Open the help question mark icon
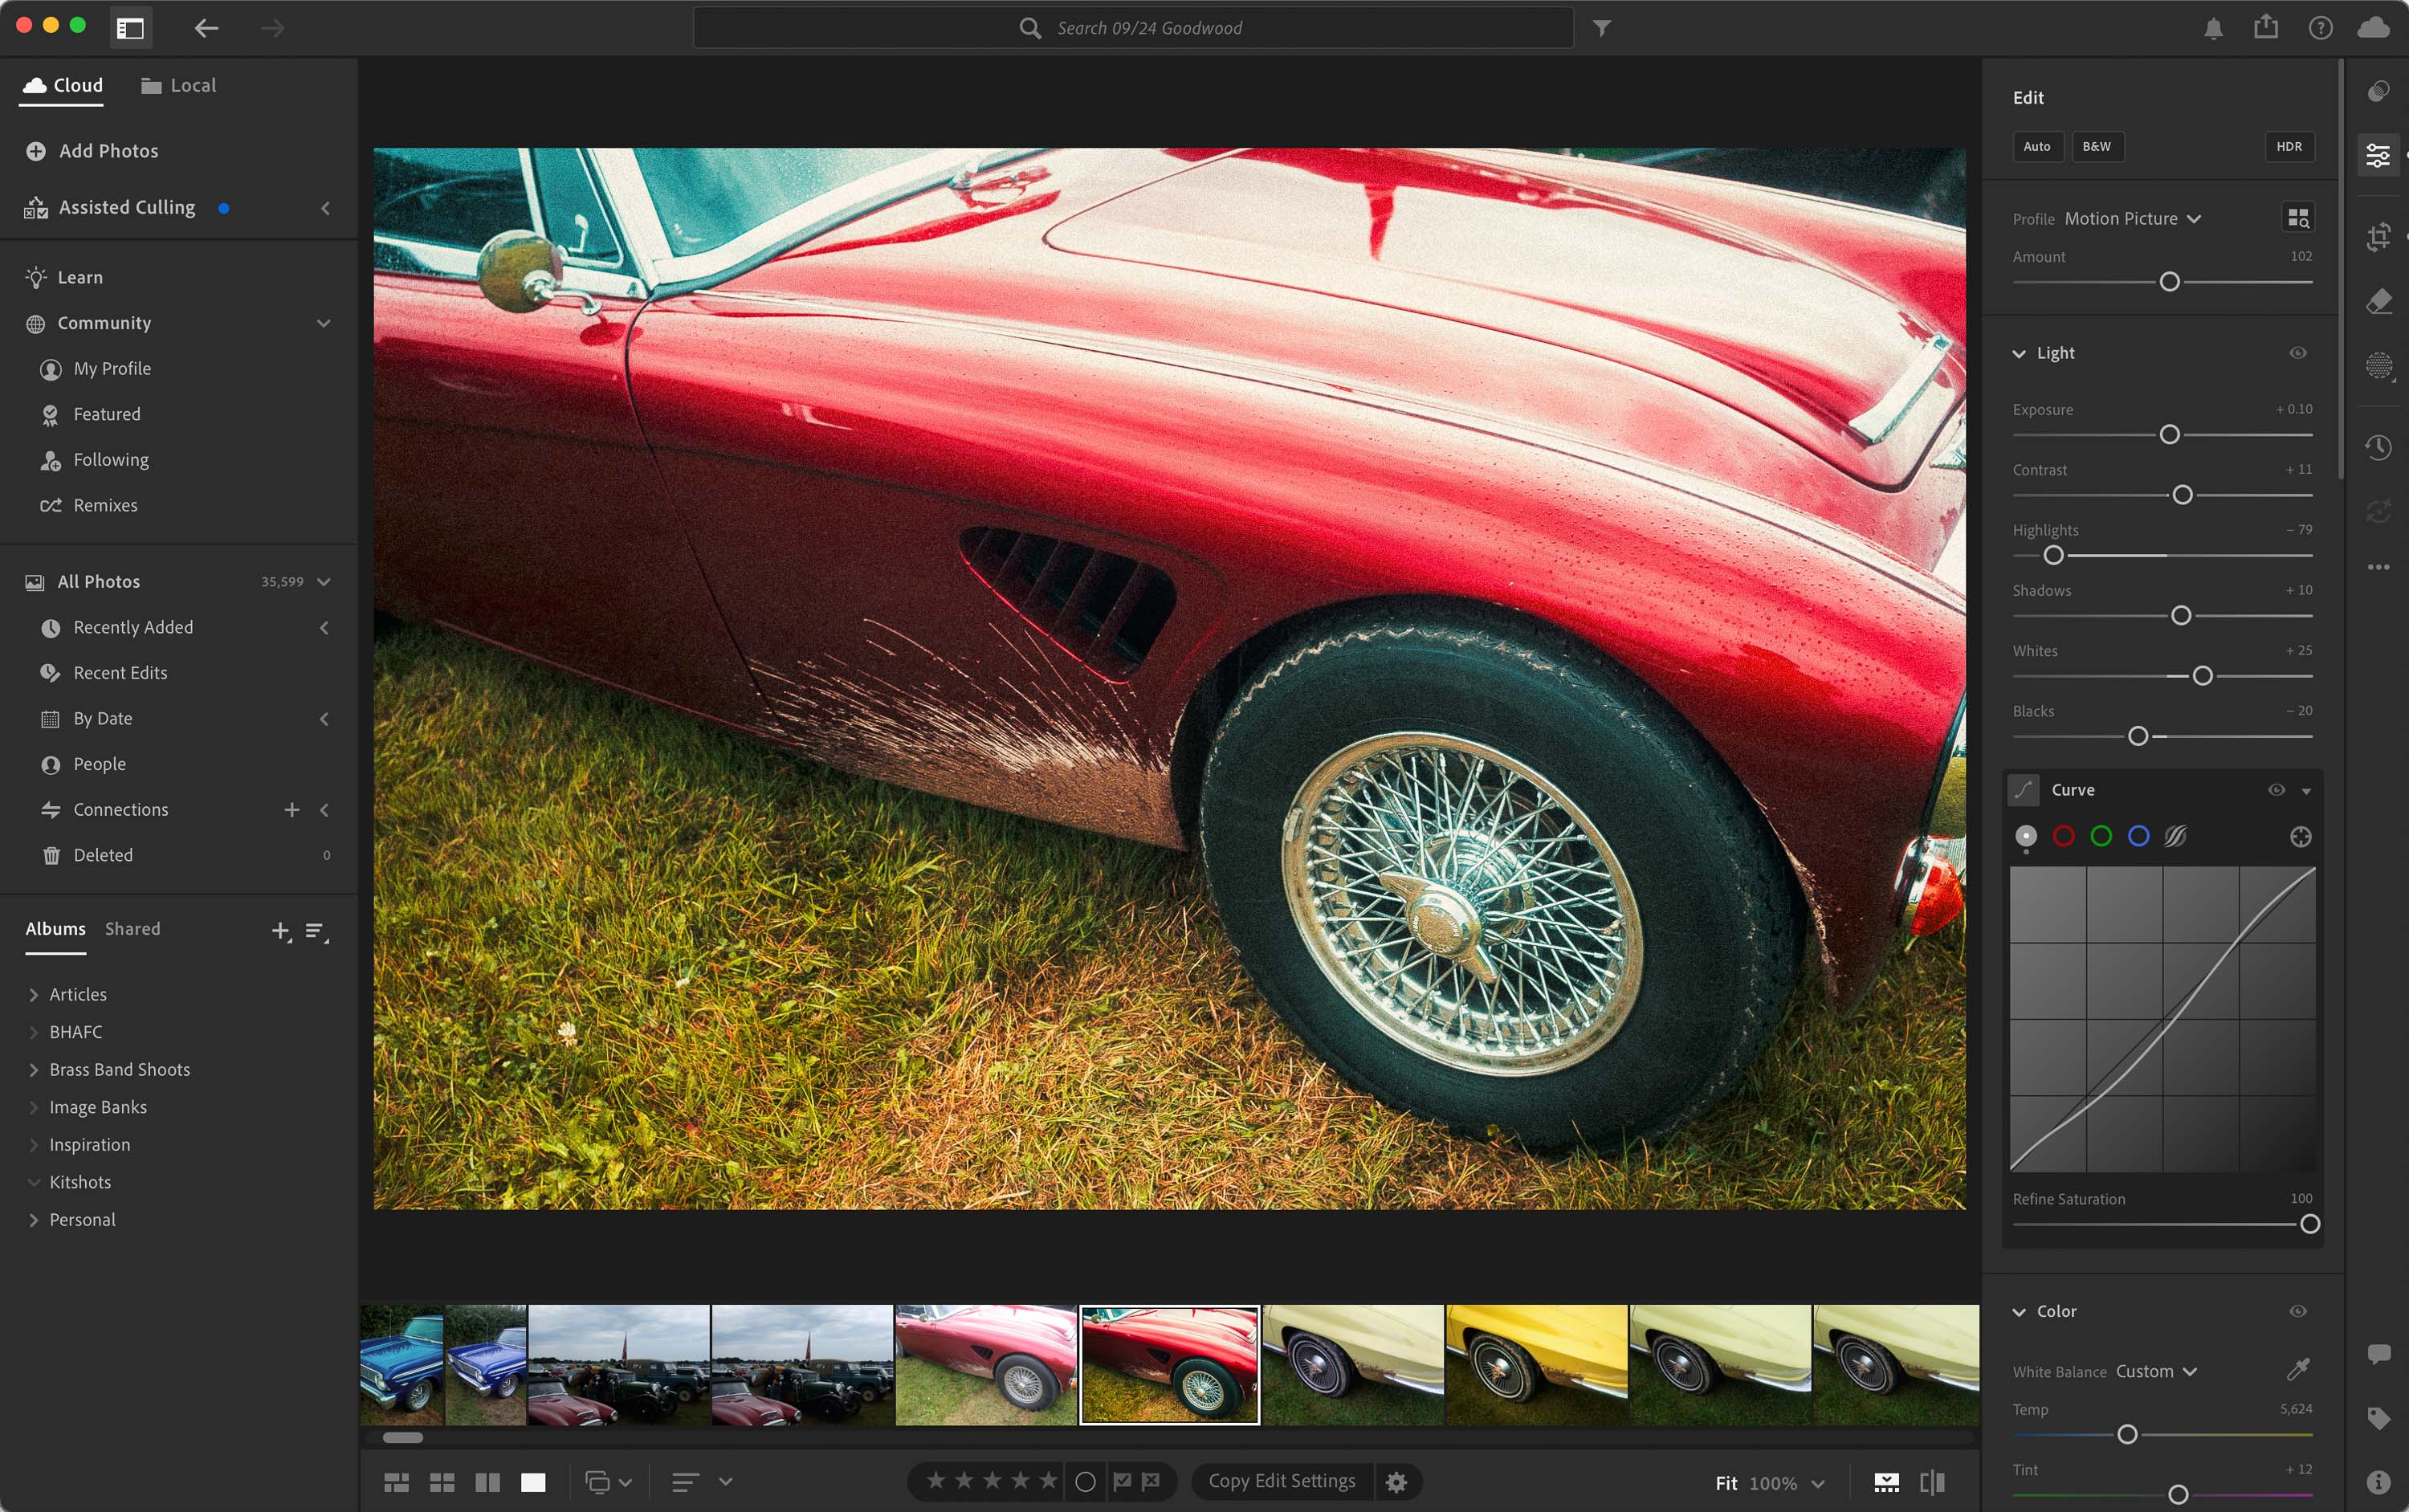The width and height of the screenshot is (2409, 1512). point(2320,28)
